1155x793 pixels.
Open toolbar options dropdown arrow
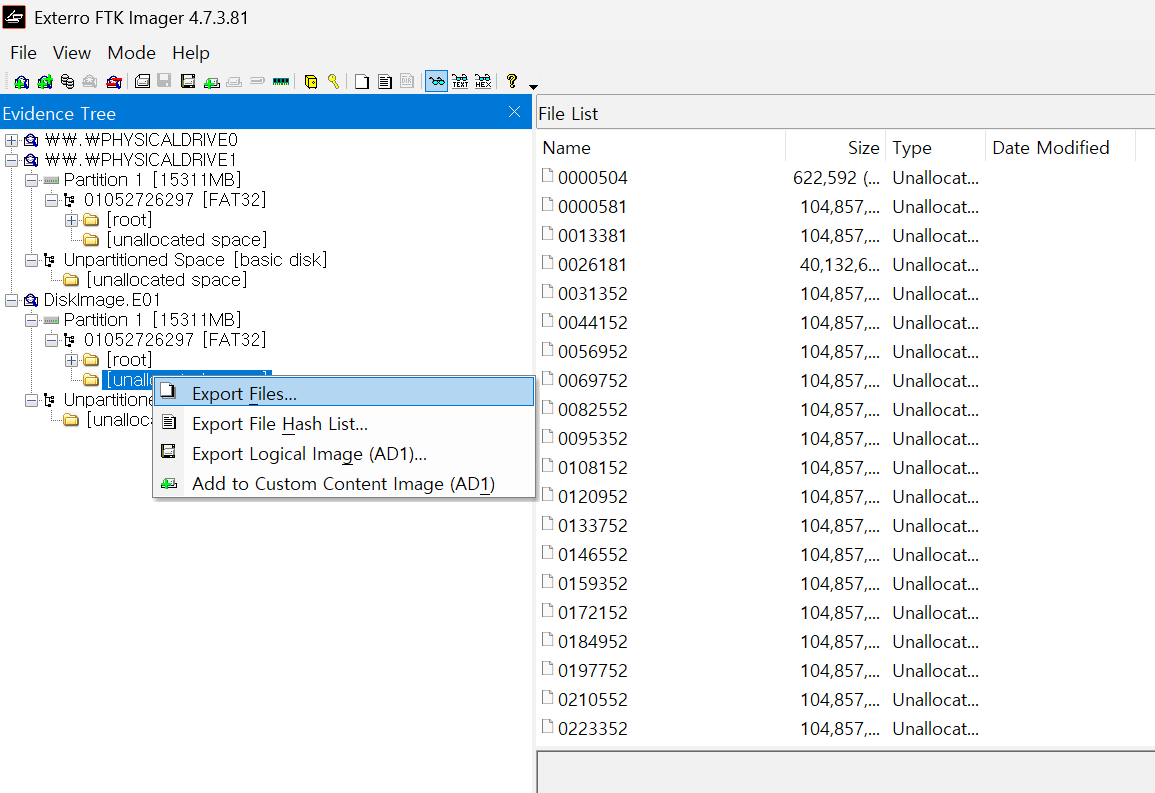[534, 86]
